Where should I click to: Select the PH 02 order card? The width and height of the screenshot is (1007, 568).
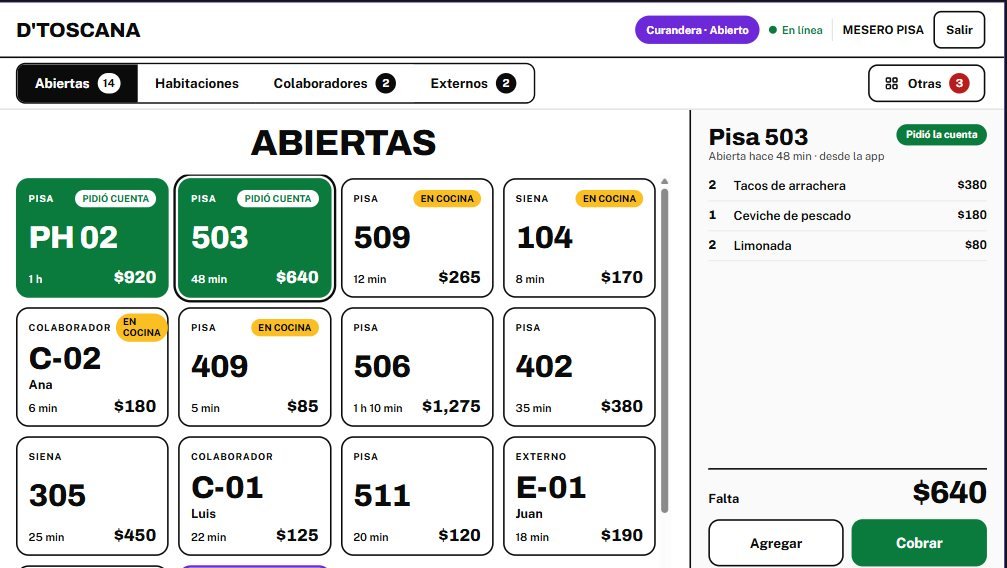(x=92, y=238)
